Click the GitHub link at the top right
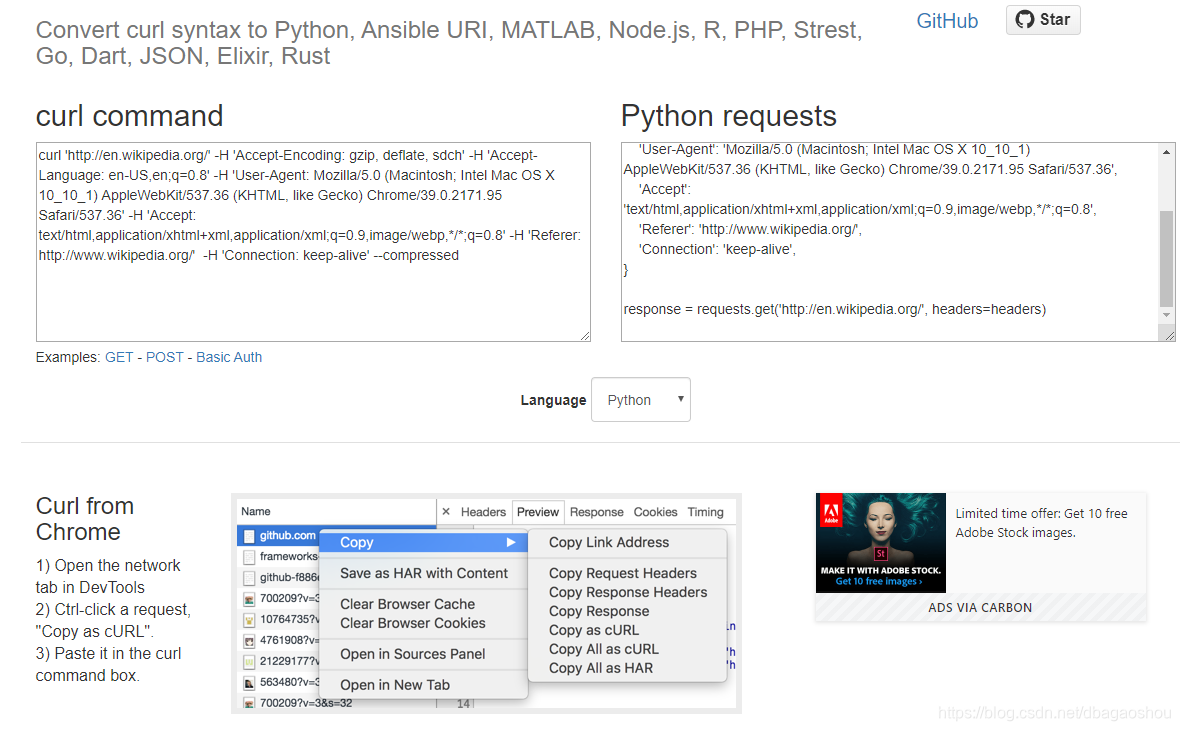 tap(947, 20)
